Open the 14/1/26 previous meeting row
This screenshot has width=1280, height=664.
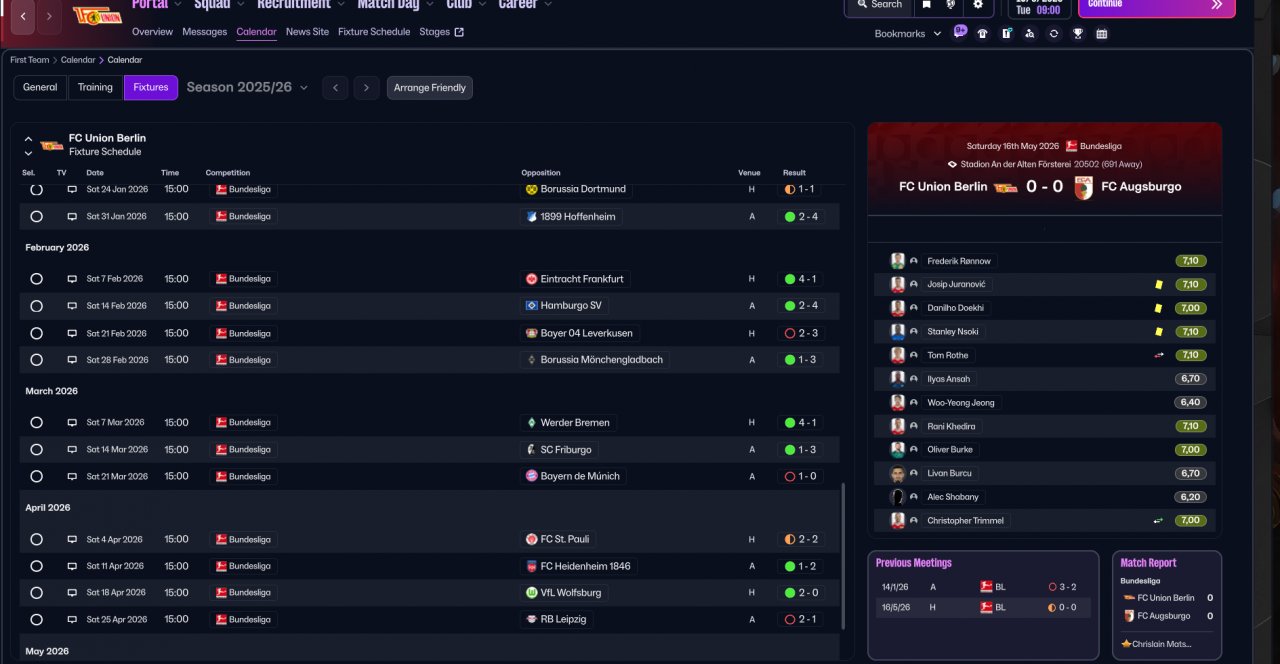981,587
